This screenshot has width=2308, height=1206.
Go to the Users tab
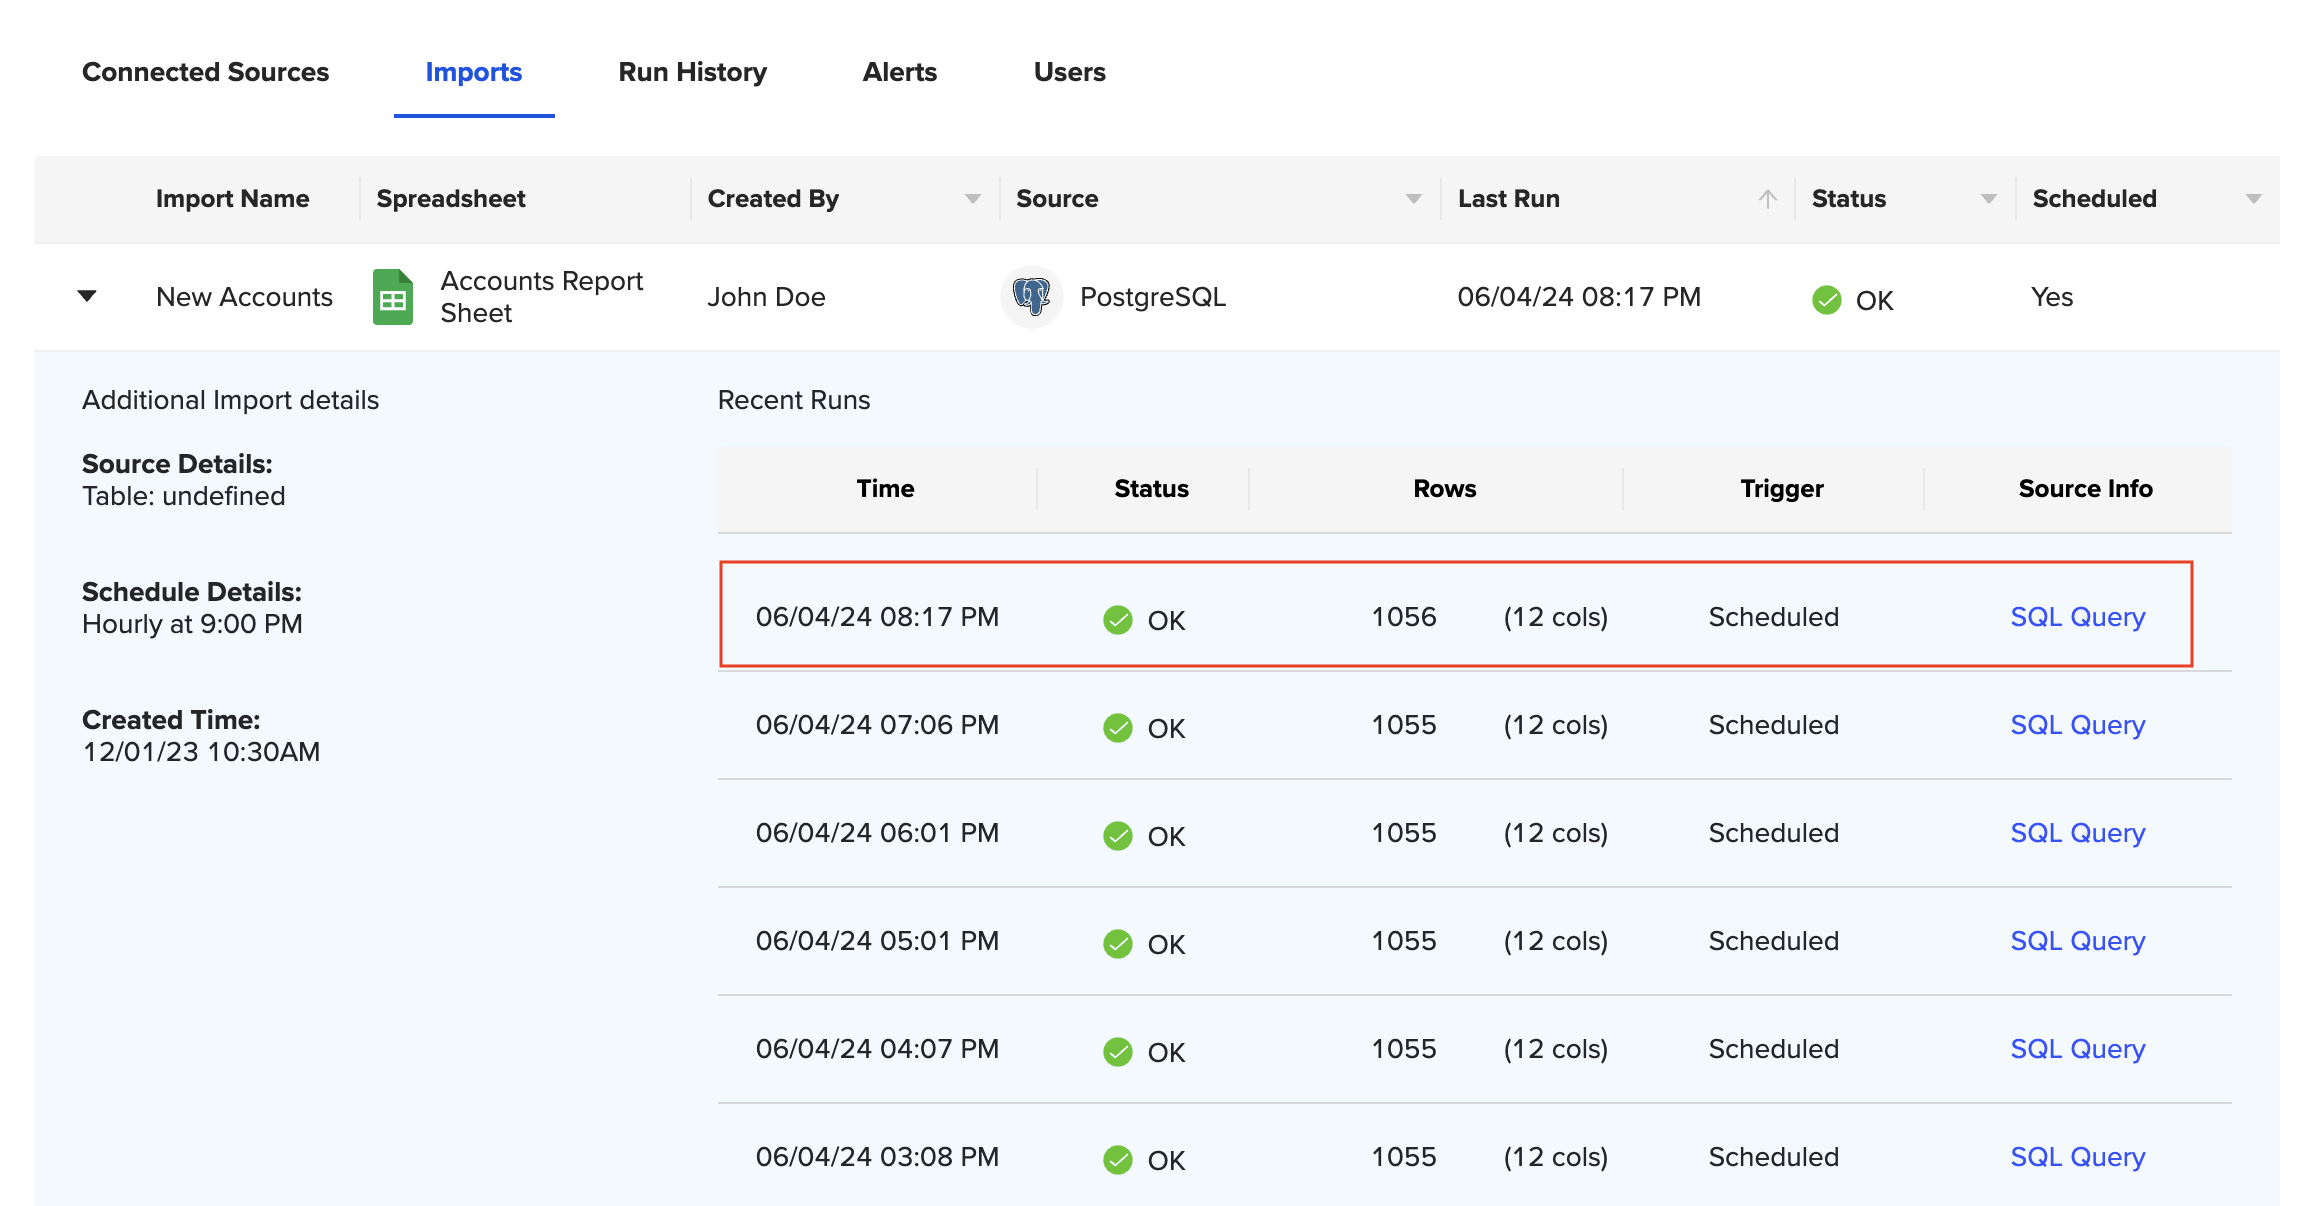tap(1070, 72)
